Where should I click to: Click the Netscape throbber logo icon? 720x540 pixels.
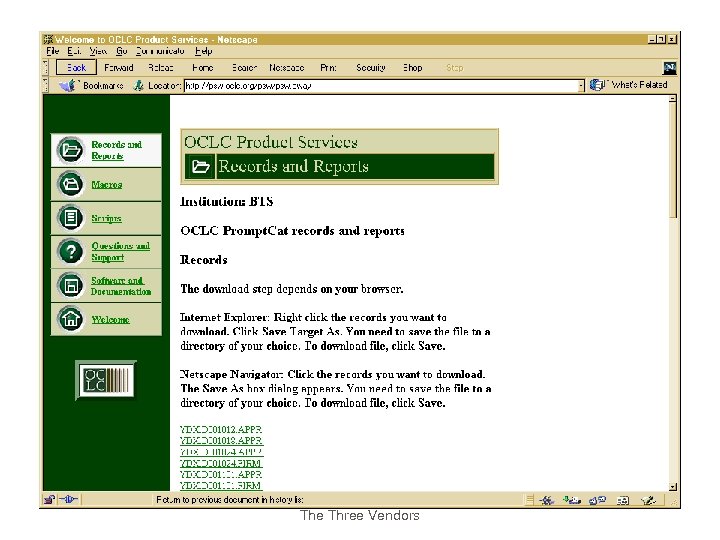(669, 68)
